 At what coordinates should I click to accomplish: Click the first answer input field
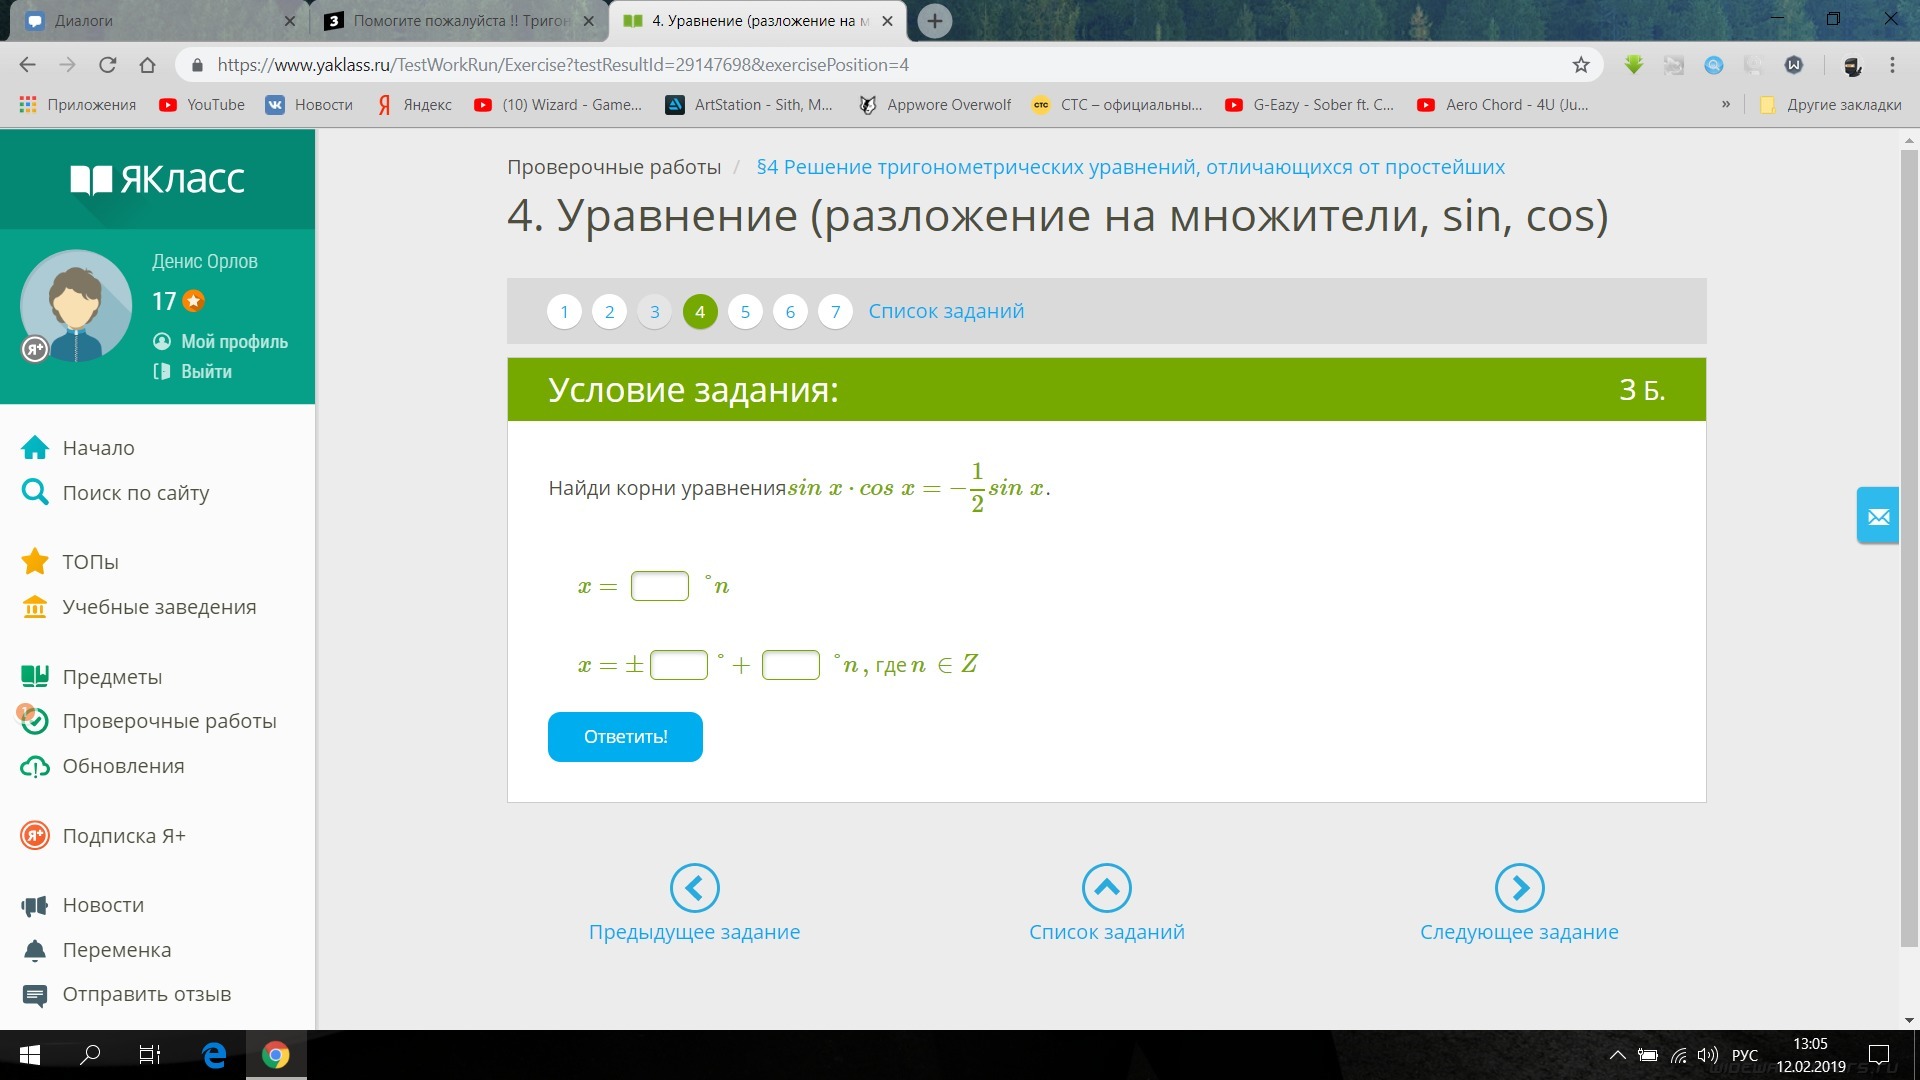tap(659, 586)
